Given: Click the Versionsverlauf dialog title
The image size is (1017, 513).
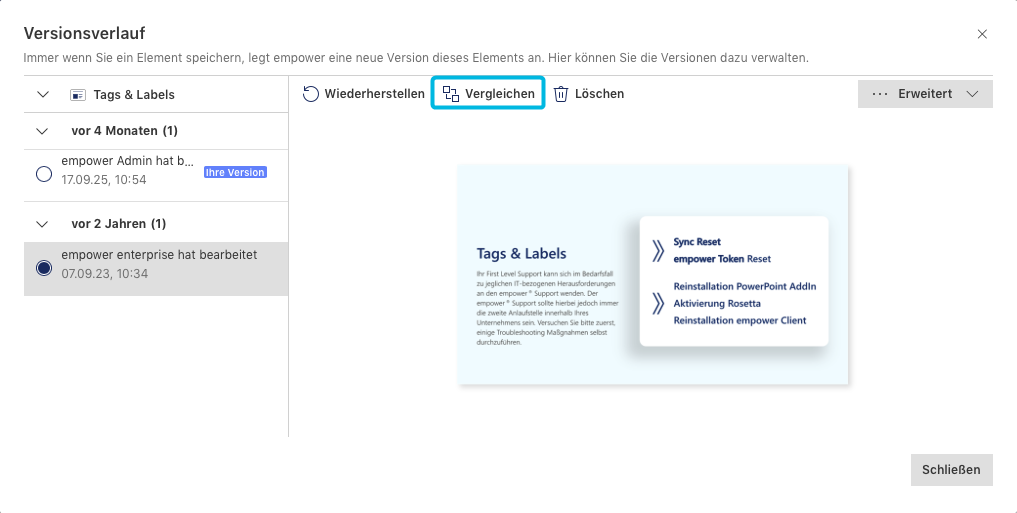Looking at the screenshot, I should [84, 33].
